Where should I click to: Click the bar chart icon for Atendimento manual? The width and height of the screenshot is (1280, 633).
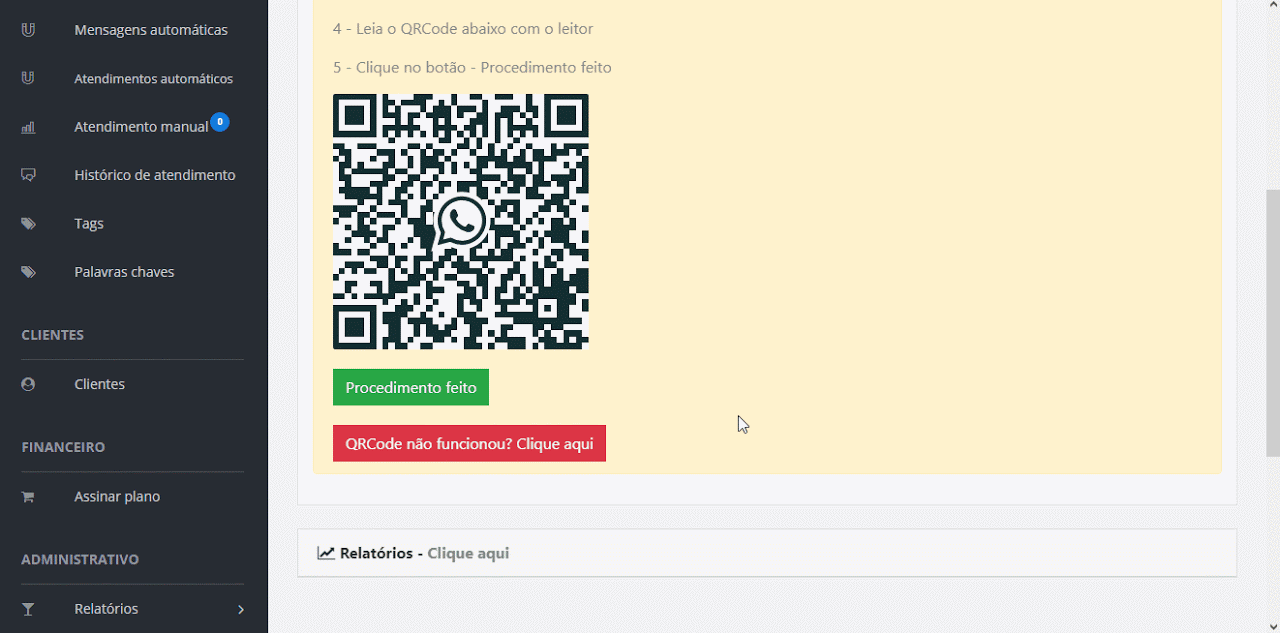tap(28, 127)
